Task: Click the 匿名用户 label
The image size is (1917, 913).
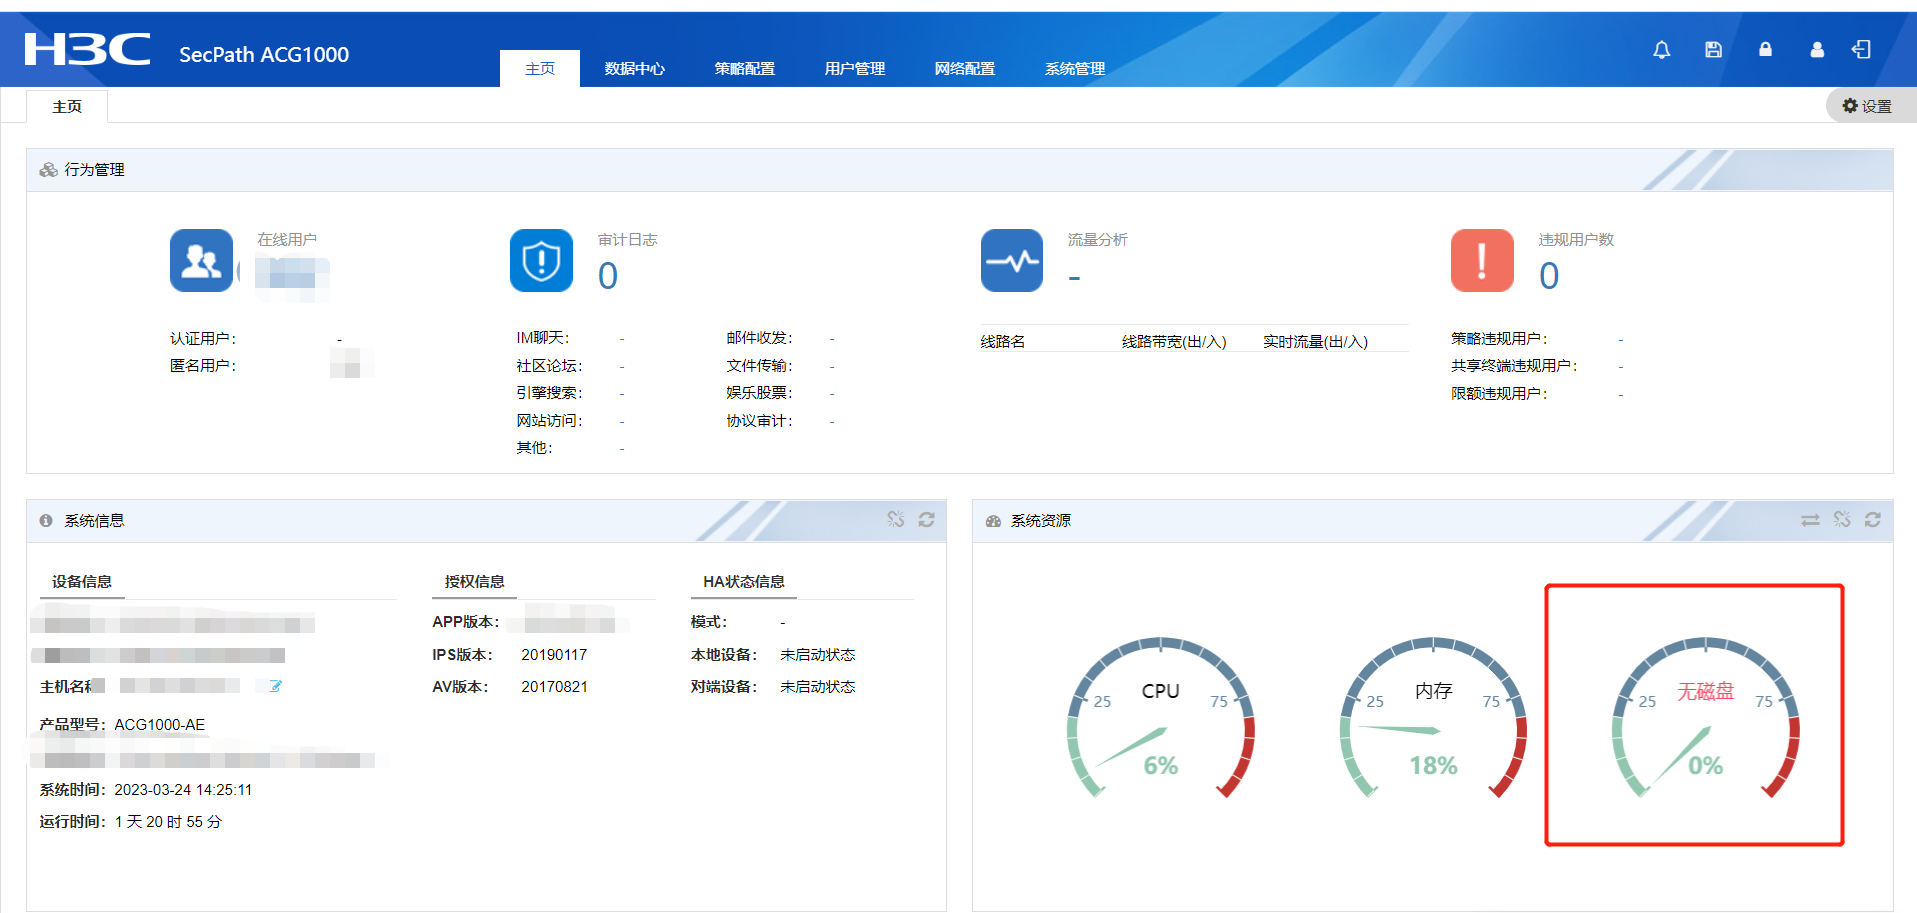Action: (203, 366)
